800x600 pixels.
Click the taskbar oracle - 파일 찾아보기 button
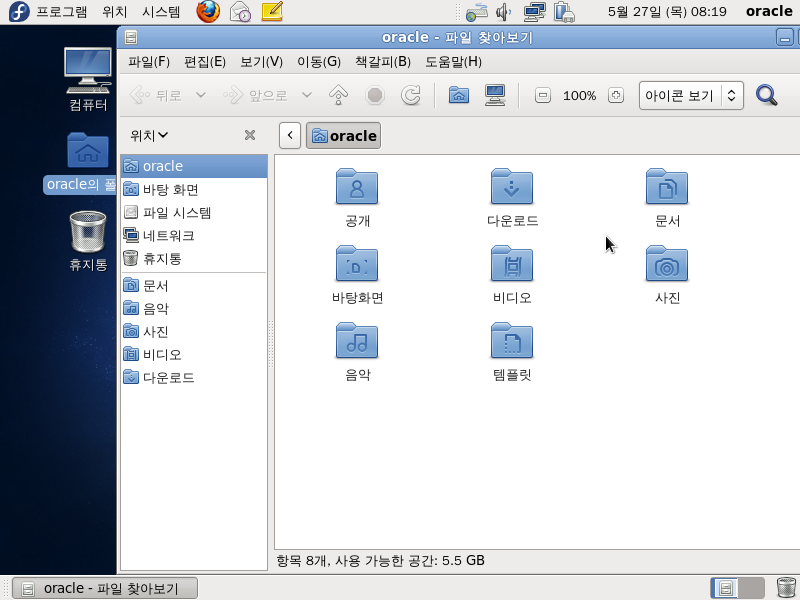tap(105, 588)
